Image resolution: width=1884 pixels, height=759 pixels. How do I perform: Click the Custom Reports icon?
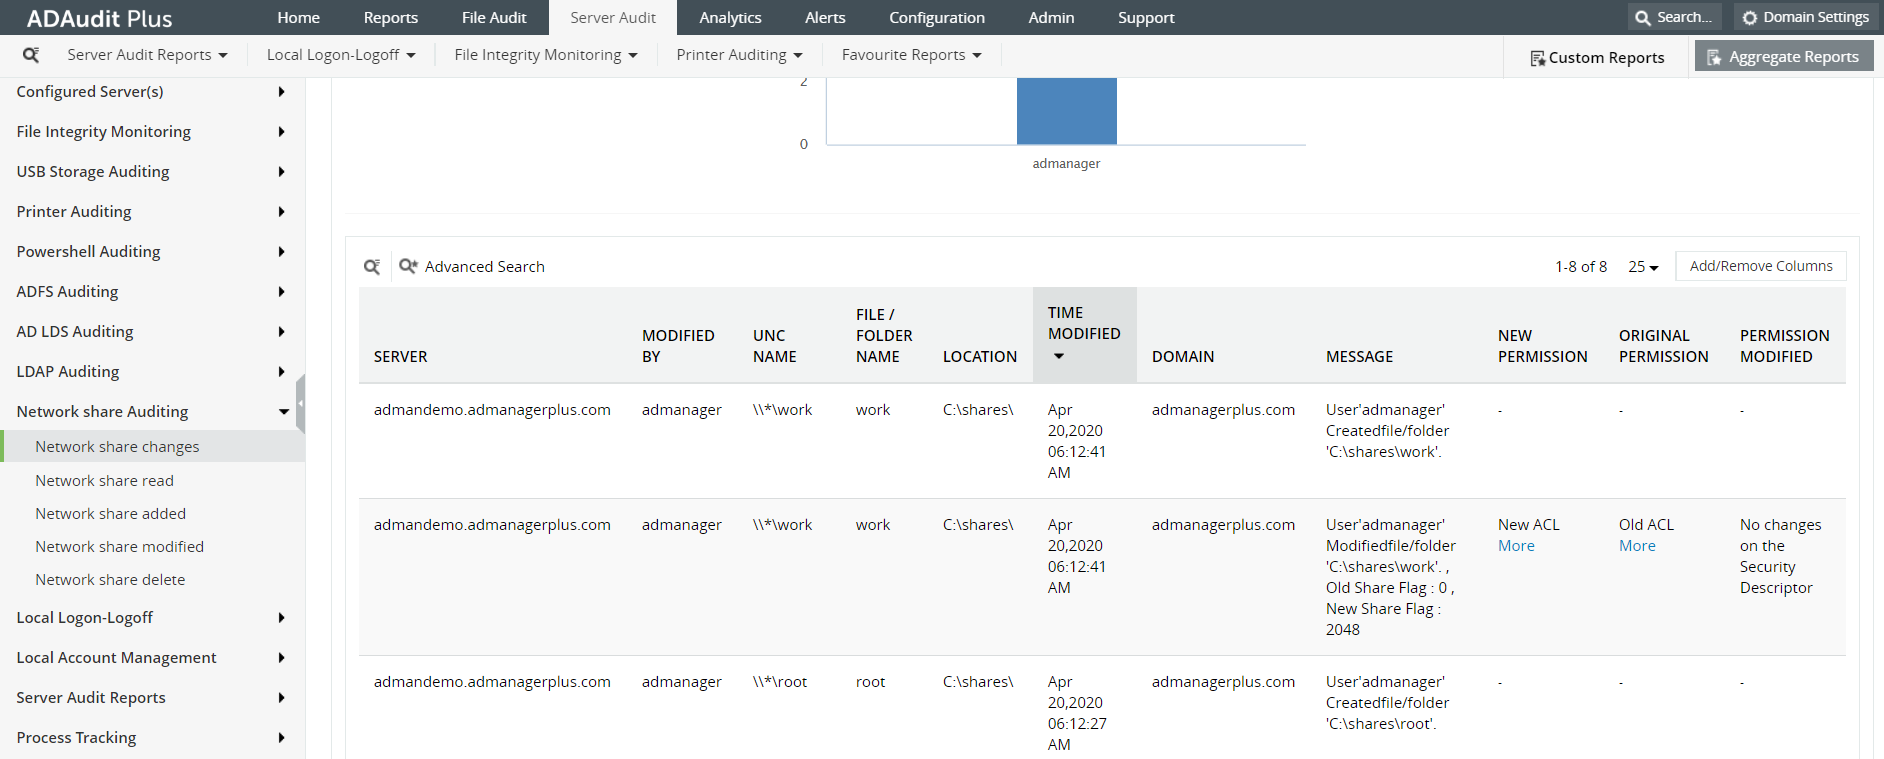pos(1537,58)
